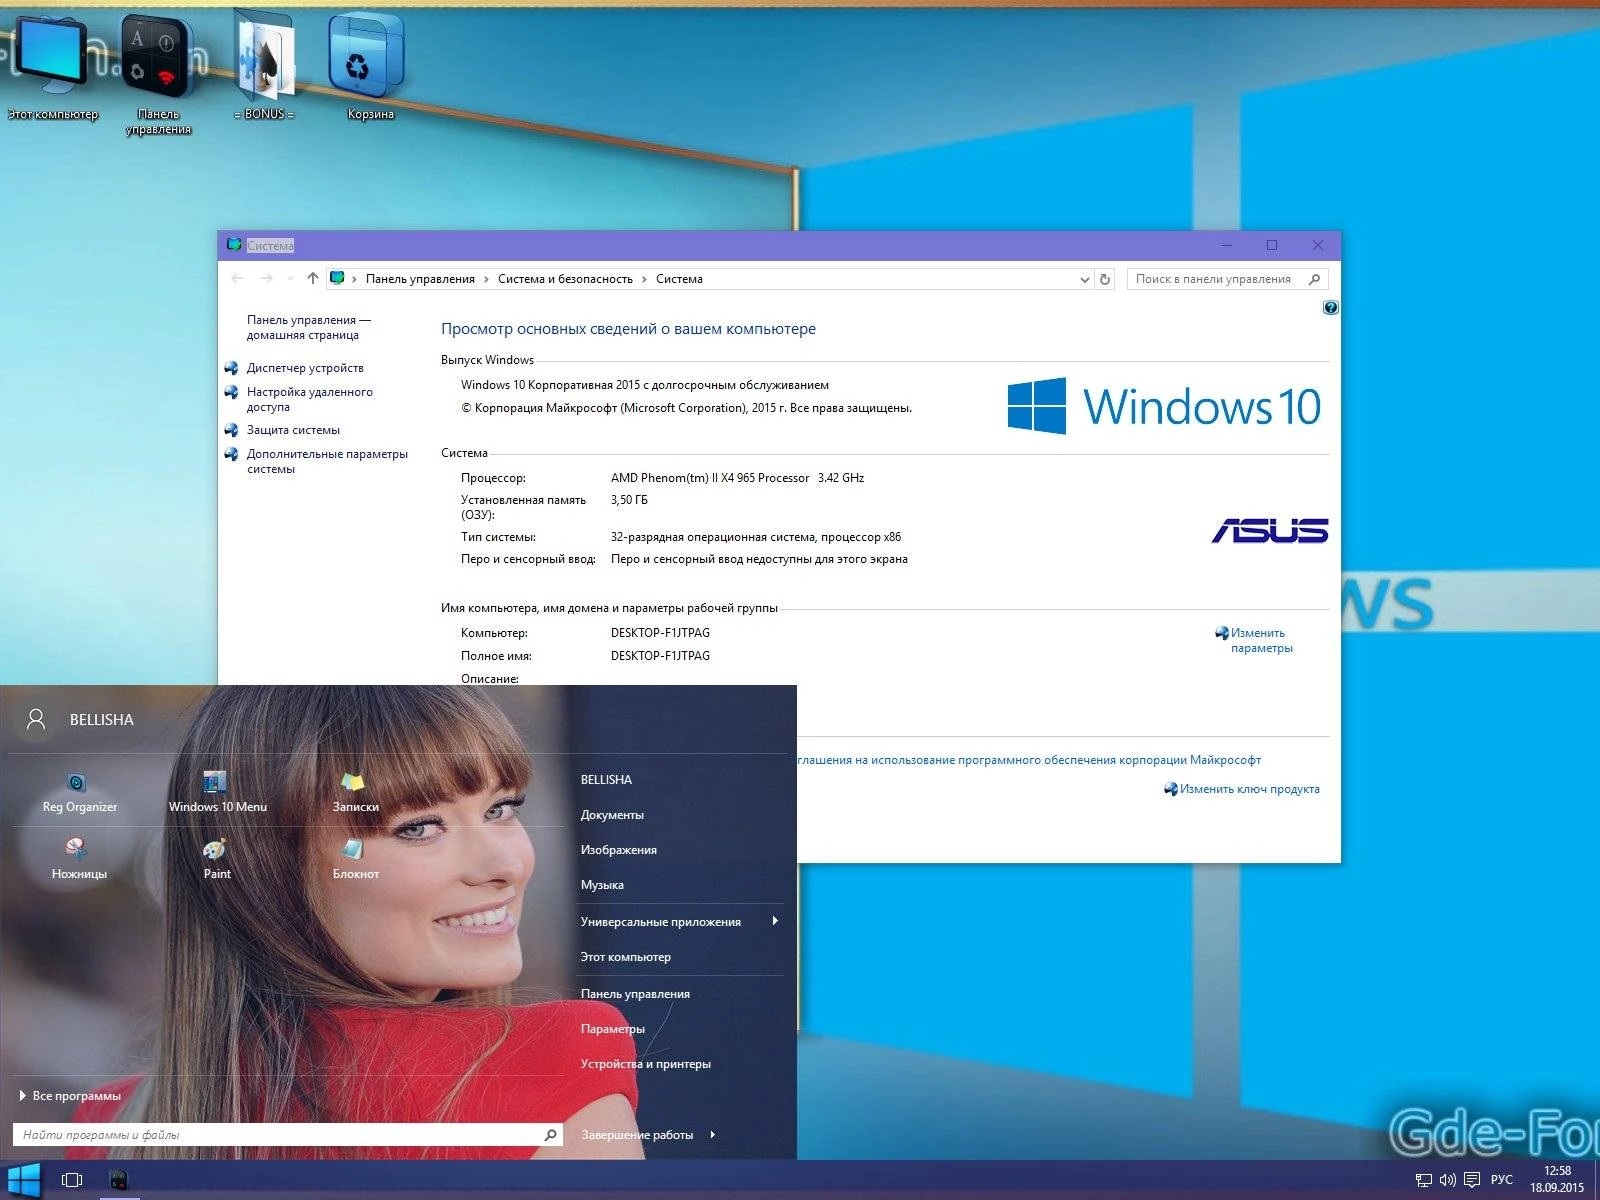
Task: Open 'Параметры' in the start menu
Action: (x=612, y=1029)
